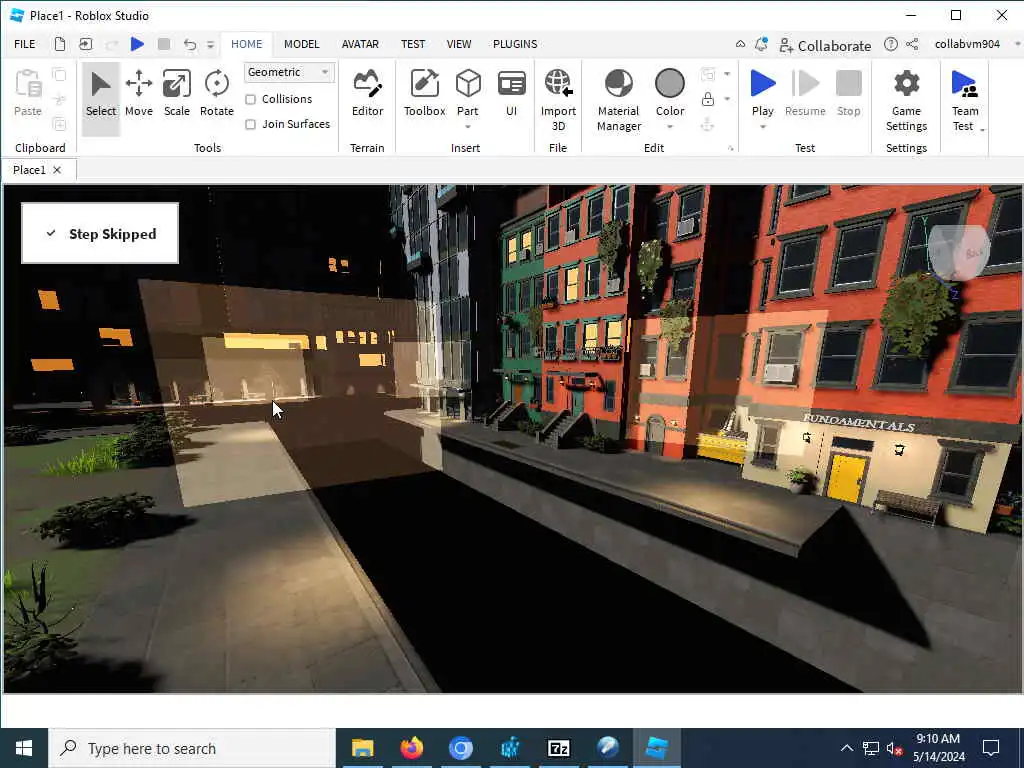Click the yellow door in viewport
Viewport: 1024px width, 768px height.
[846, 479]
